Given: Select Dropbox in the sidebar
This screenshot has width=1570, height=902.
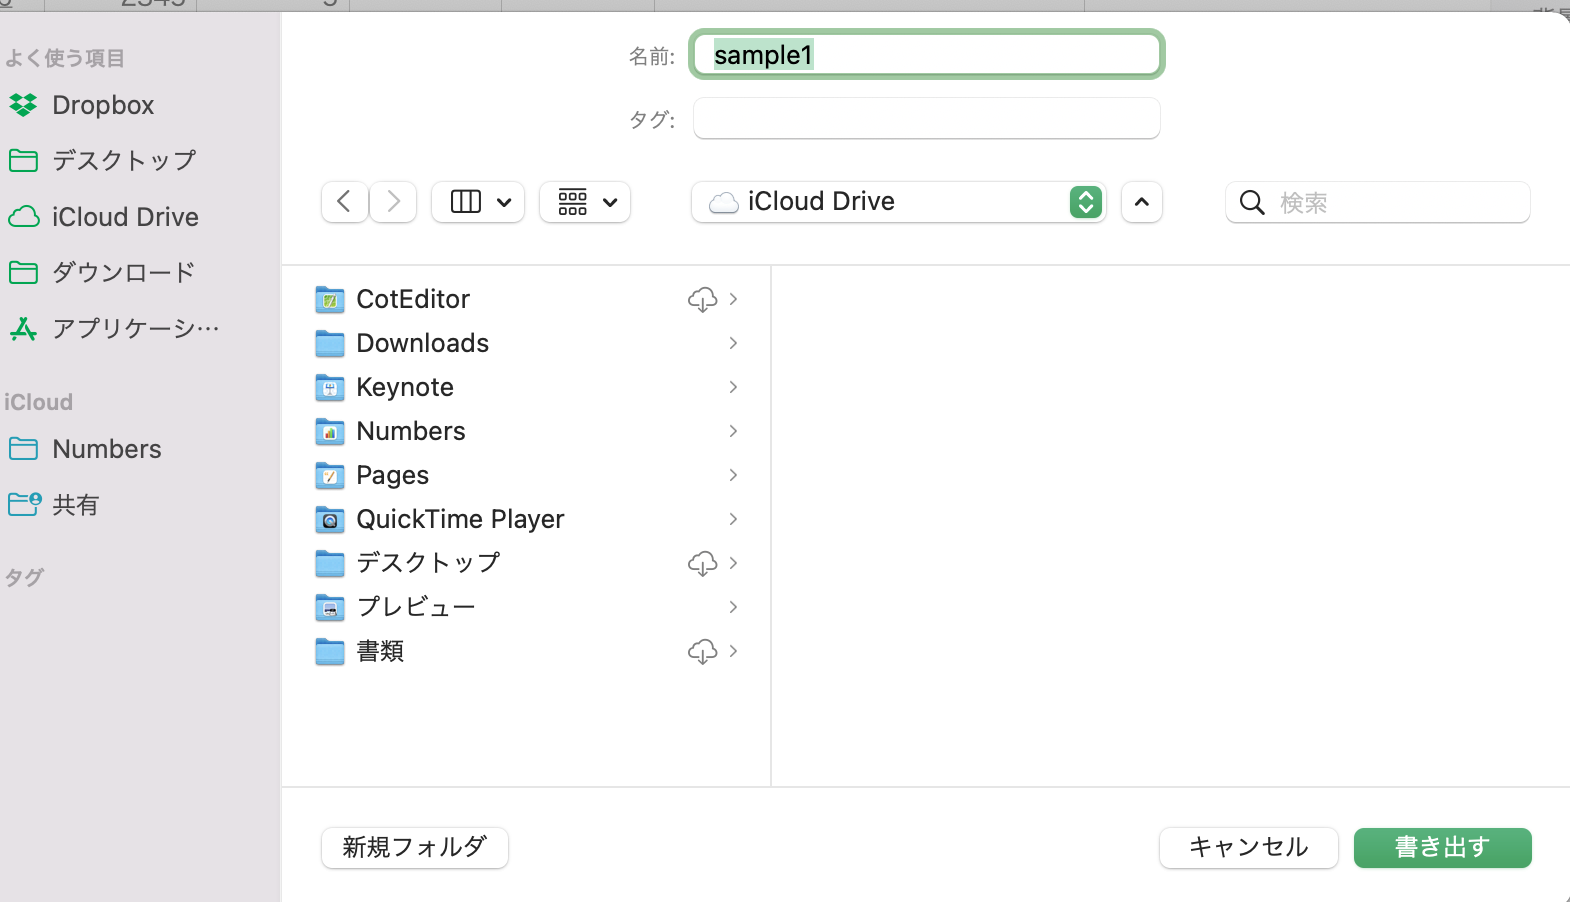Looking at the screenshot, I should pyautogui.click(x=102, y=105).
